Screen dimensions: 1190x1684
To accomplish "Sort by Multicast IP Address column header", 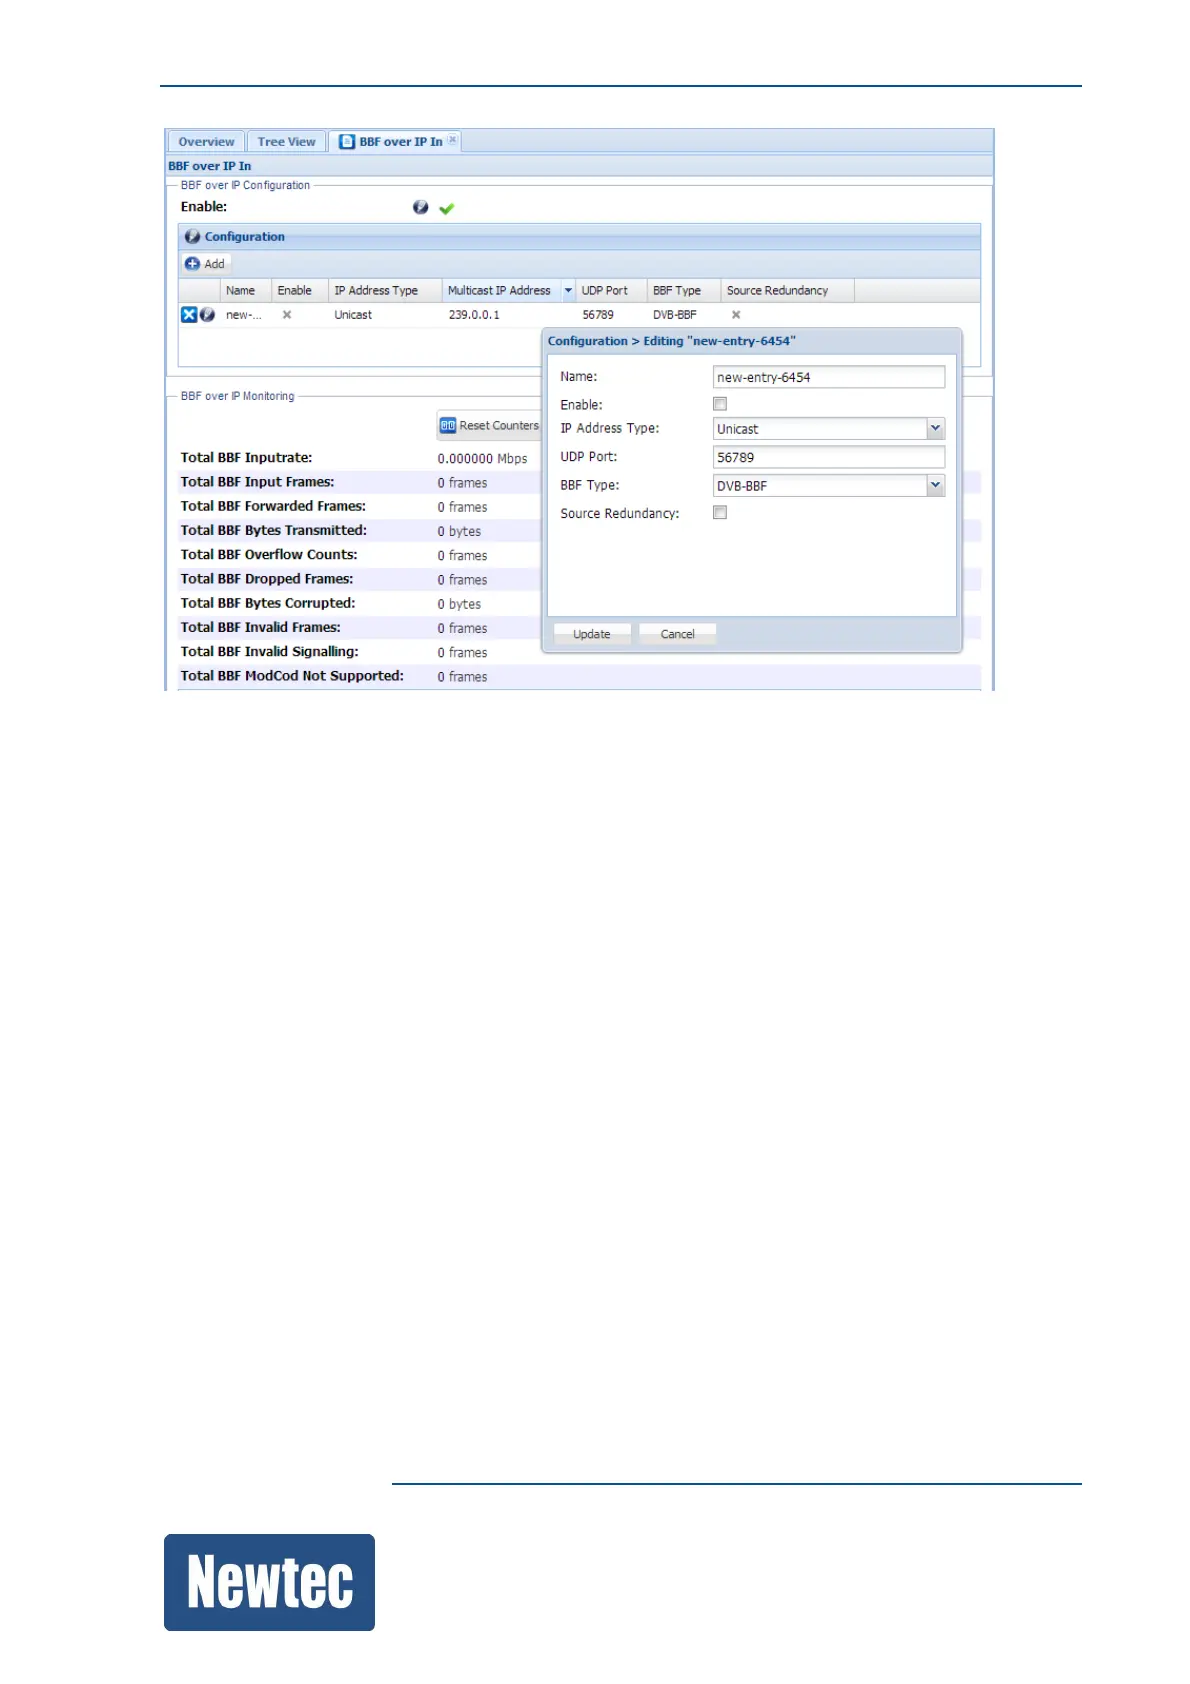I will pos(501,291).
